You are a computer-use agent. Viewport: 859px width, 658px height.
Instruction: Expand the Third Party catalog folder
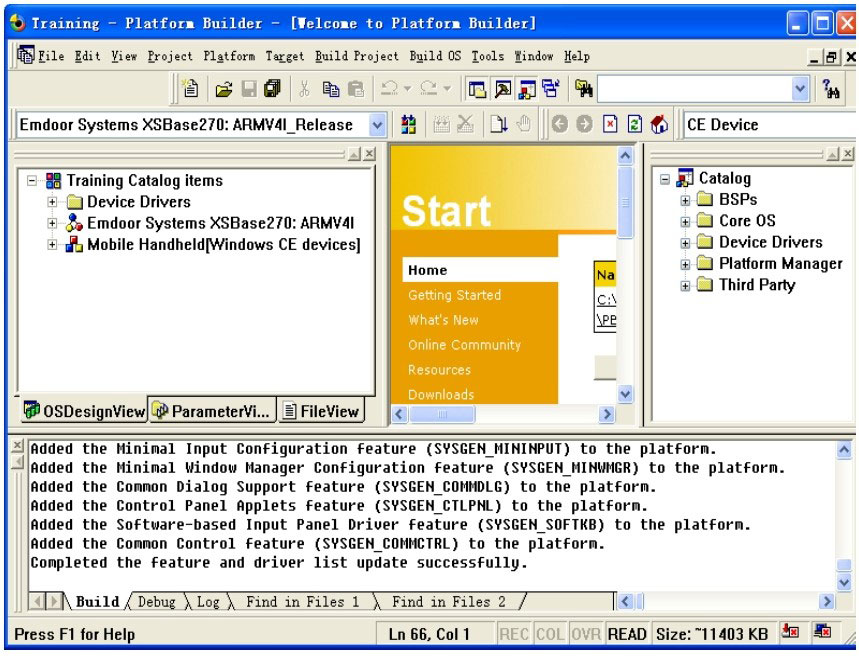[685, 285]
